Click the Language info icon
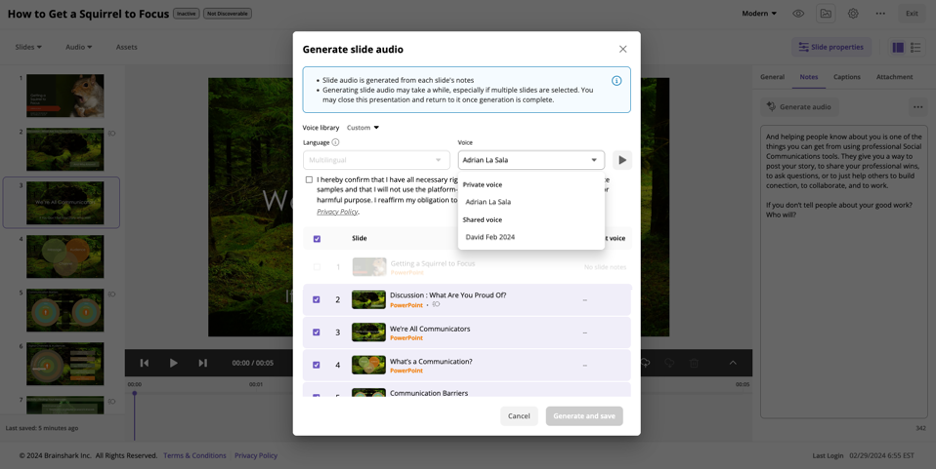 pyautogui.click(x=335, y=142)
